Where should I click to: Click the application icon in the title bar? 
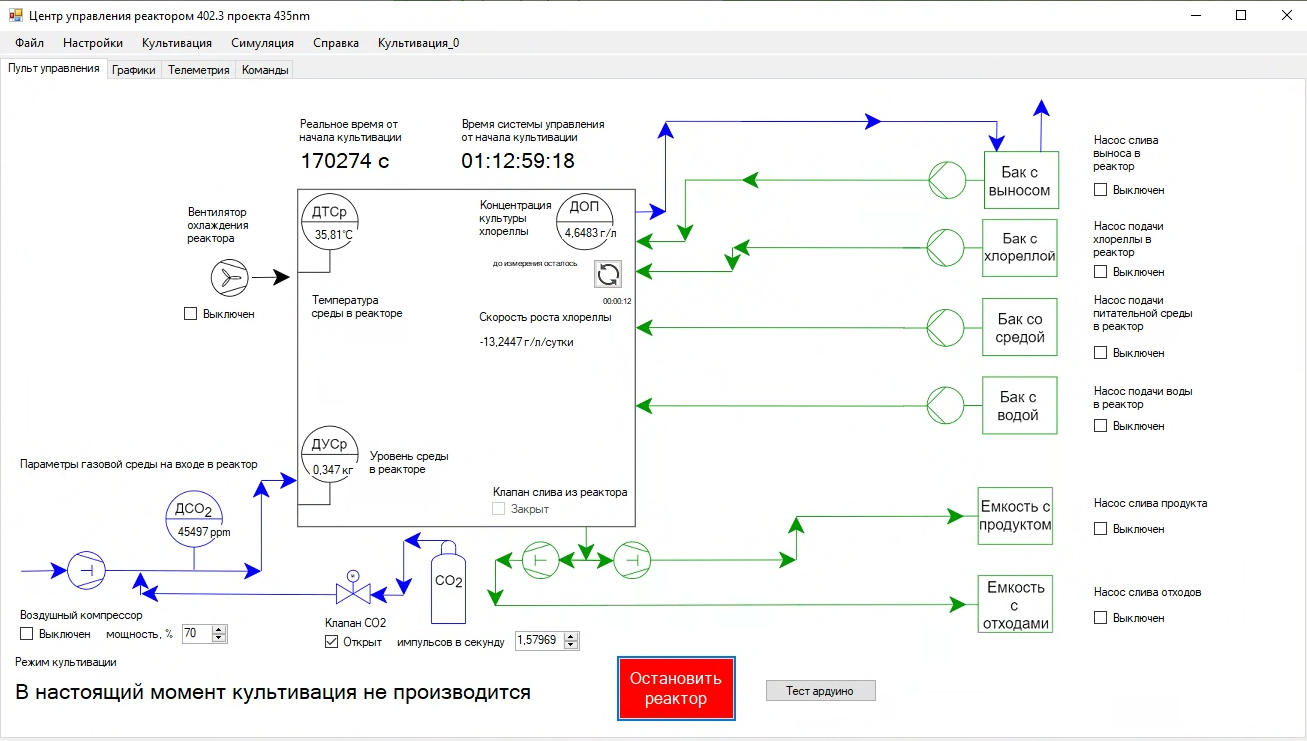(16, 16)
